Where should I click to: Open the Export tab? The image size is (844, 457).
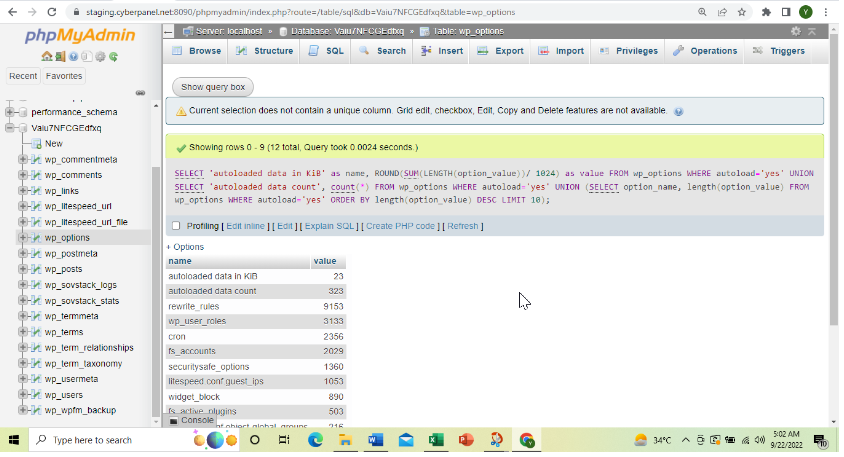point(500,51)
